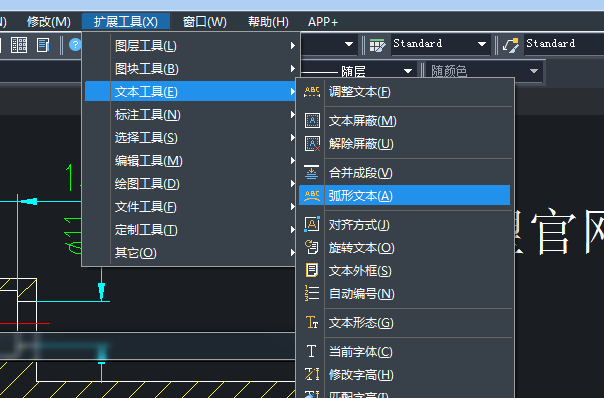Click the 调整文本 ABC icon
The width and height of the screenshot is (604, 398).
(312, 92)
